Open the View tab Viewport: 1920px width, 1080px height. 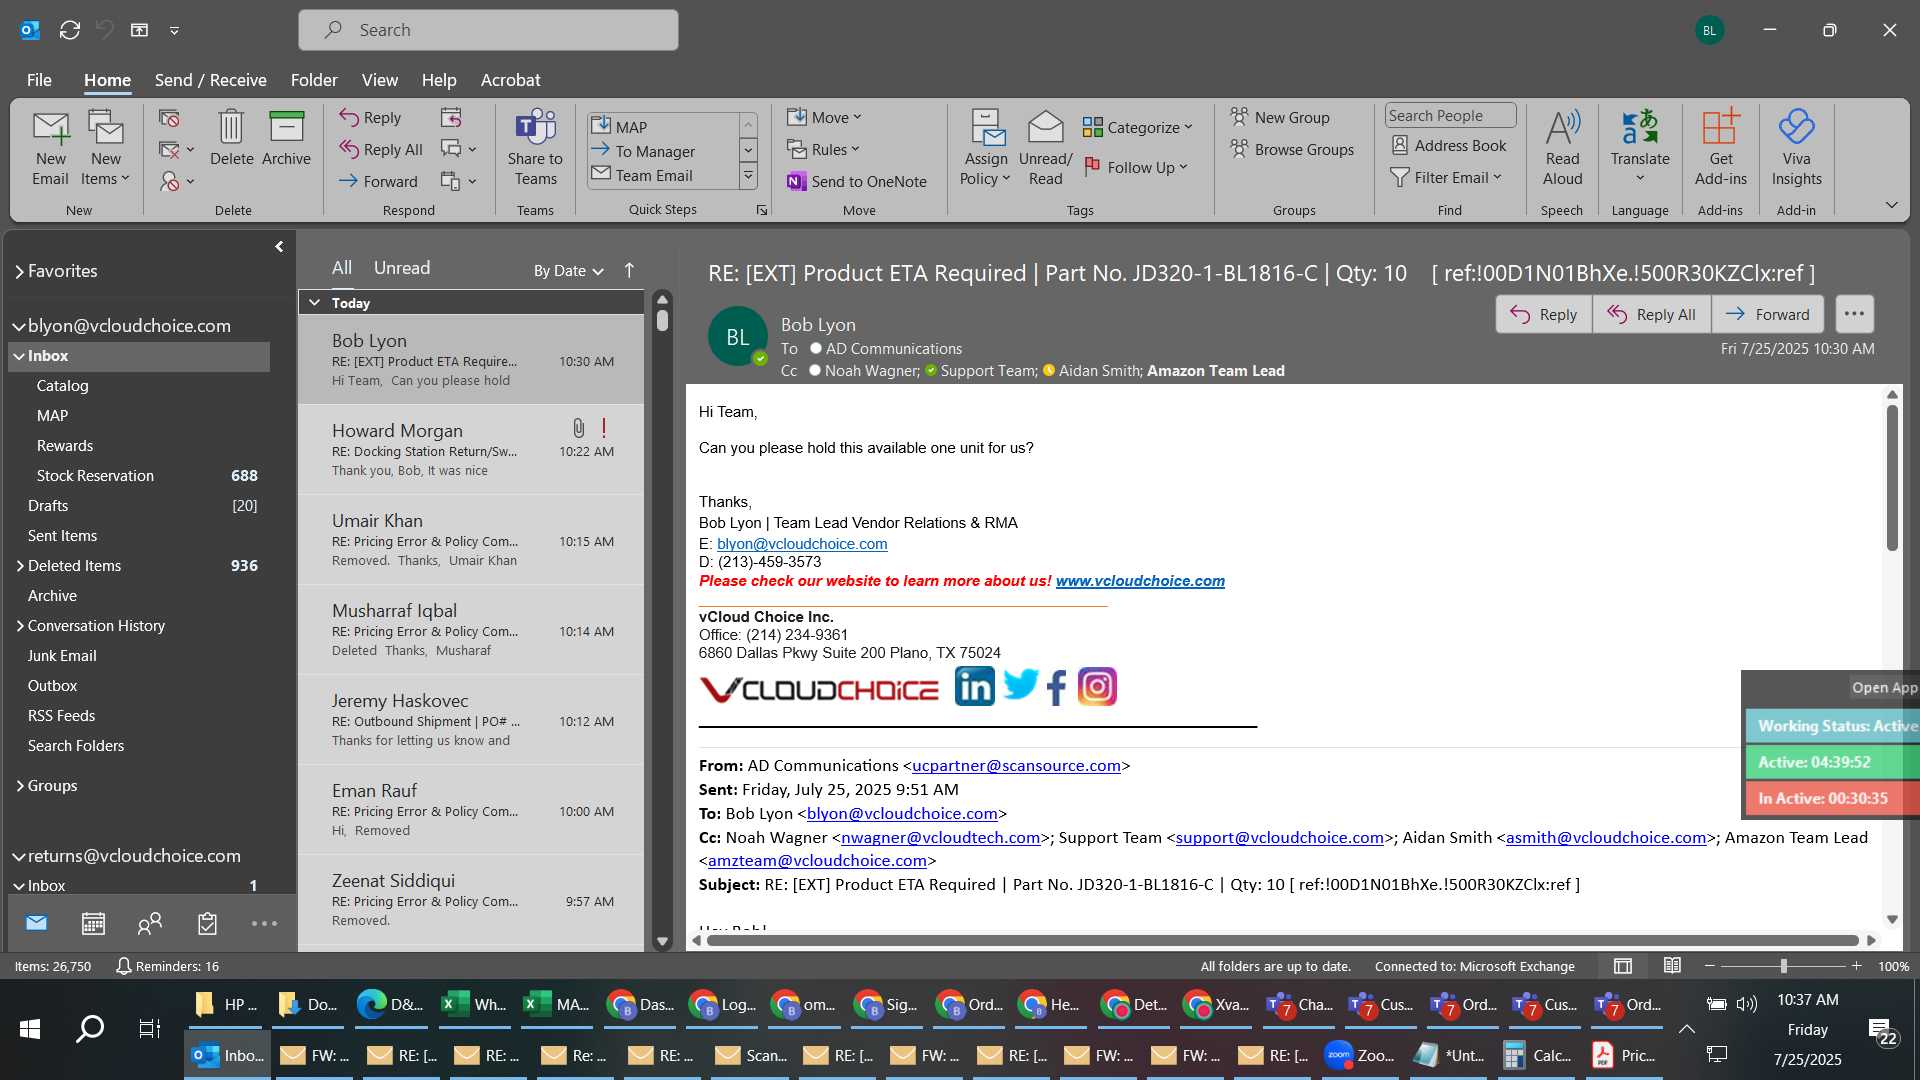(x=379, y=80)
